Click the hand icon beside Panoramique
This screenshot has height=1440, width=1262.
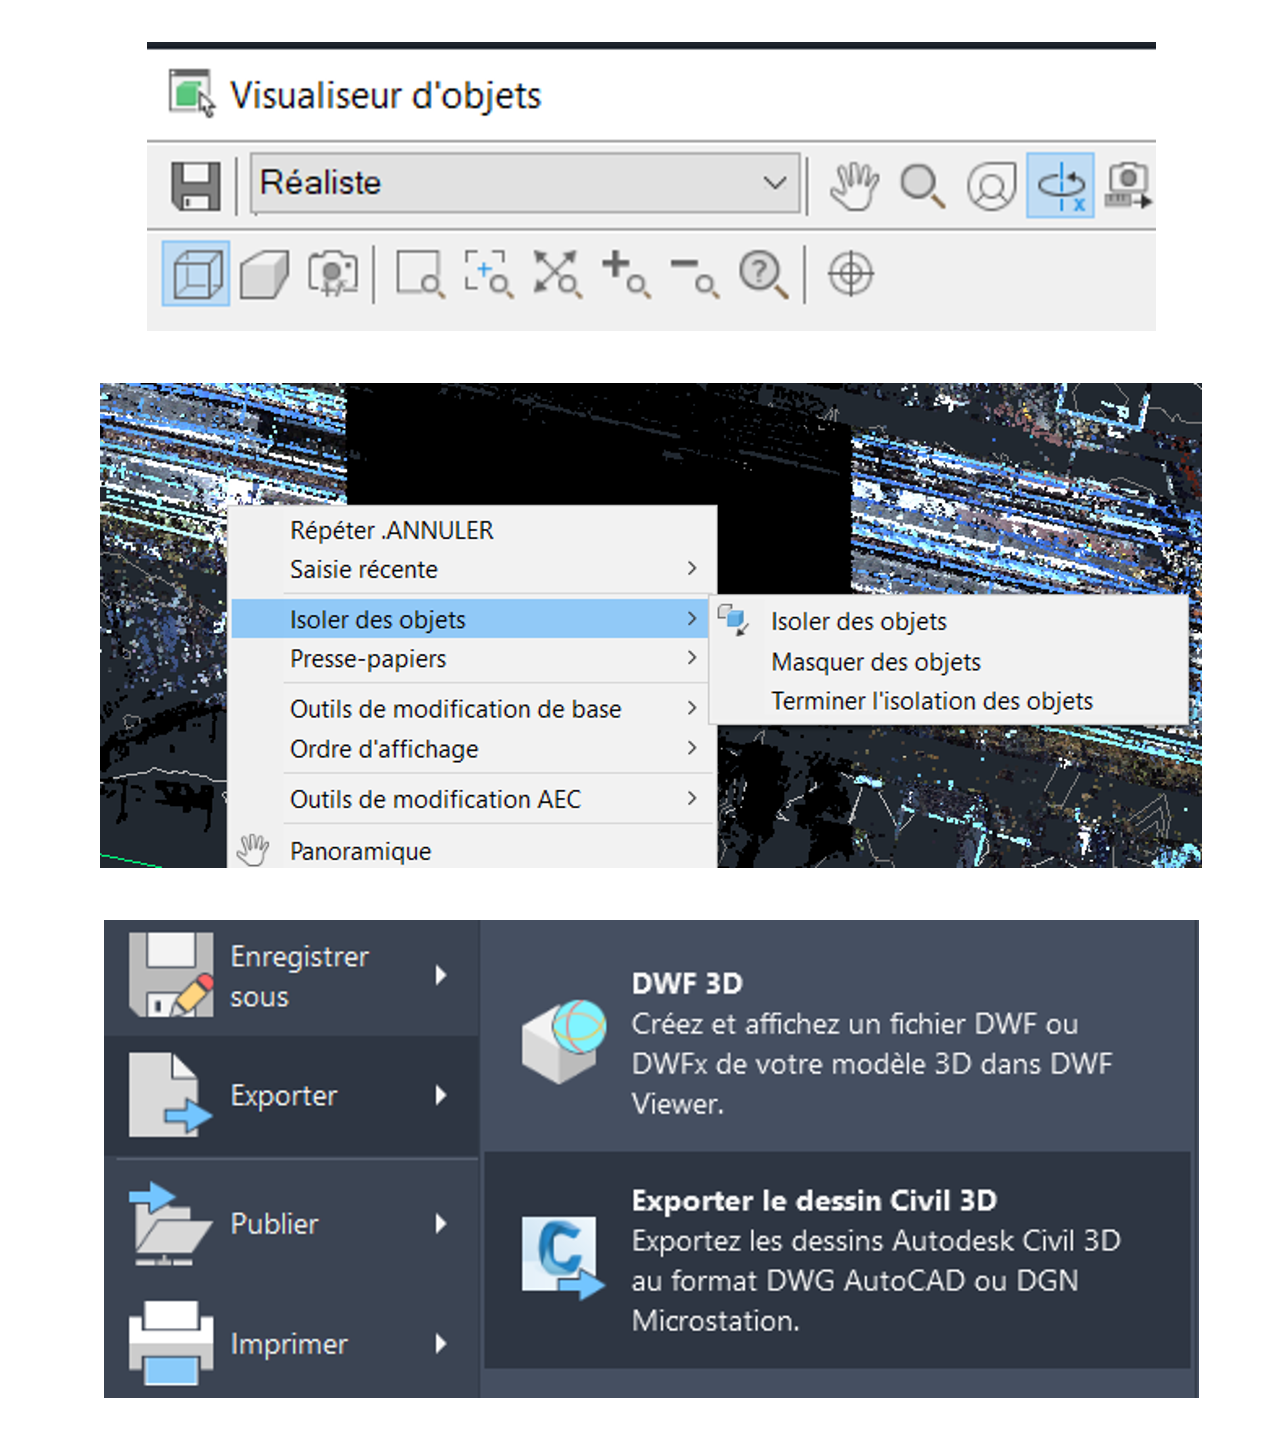coord(253,850)
